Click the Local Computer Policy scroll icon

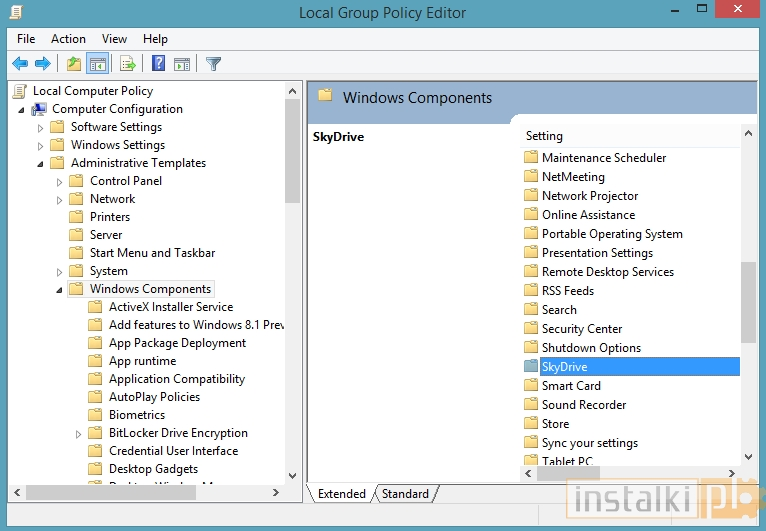pos(20,91)
